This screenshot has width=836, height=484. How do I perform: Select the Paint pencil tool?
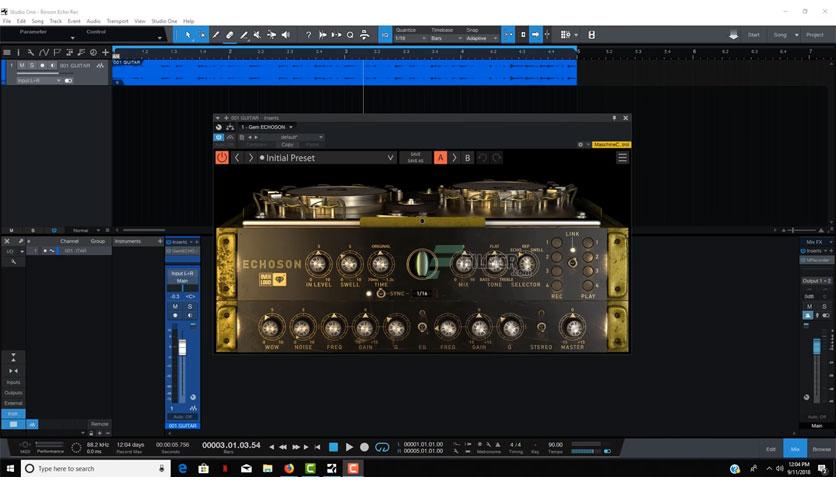click(244, 35)
